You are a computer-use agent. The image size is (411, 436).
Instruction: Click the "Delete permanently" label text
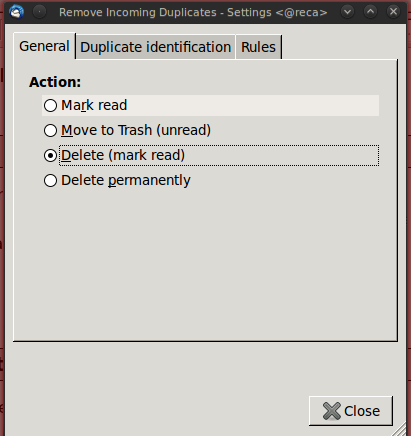click(126, 180)
